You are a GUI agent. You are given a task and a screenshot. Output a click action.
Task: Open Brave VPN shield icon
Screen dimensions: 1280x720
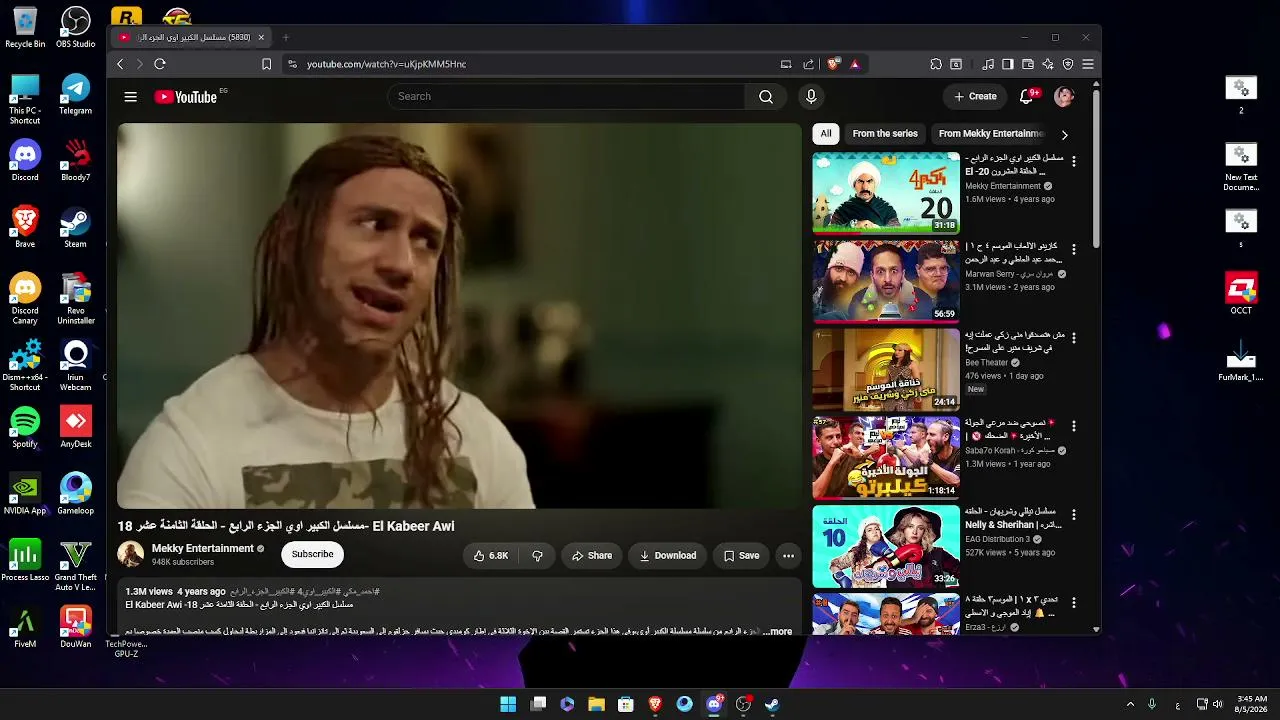click(x=1068, y=64)
